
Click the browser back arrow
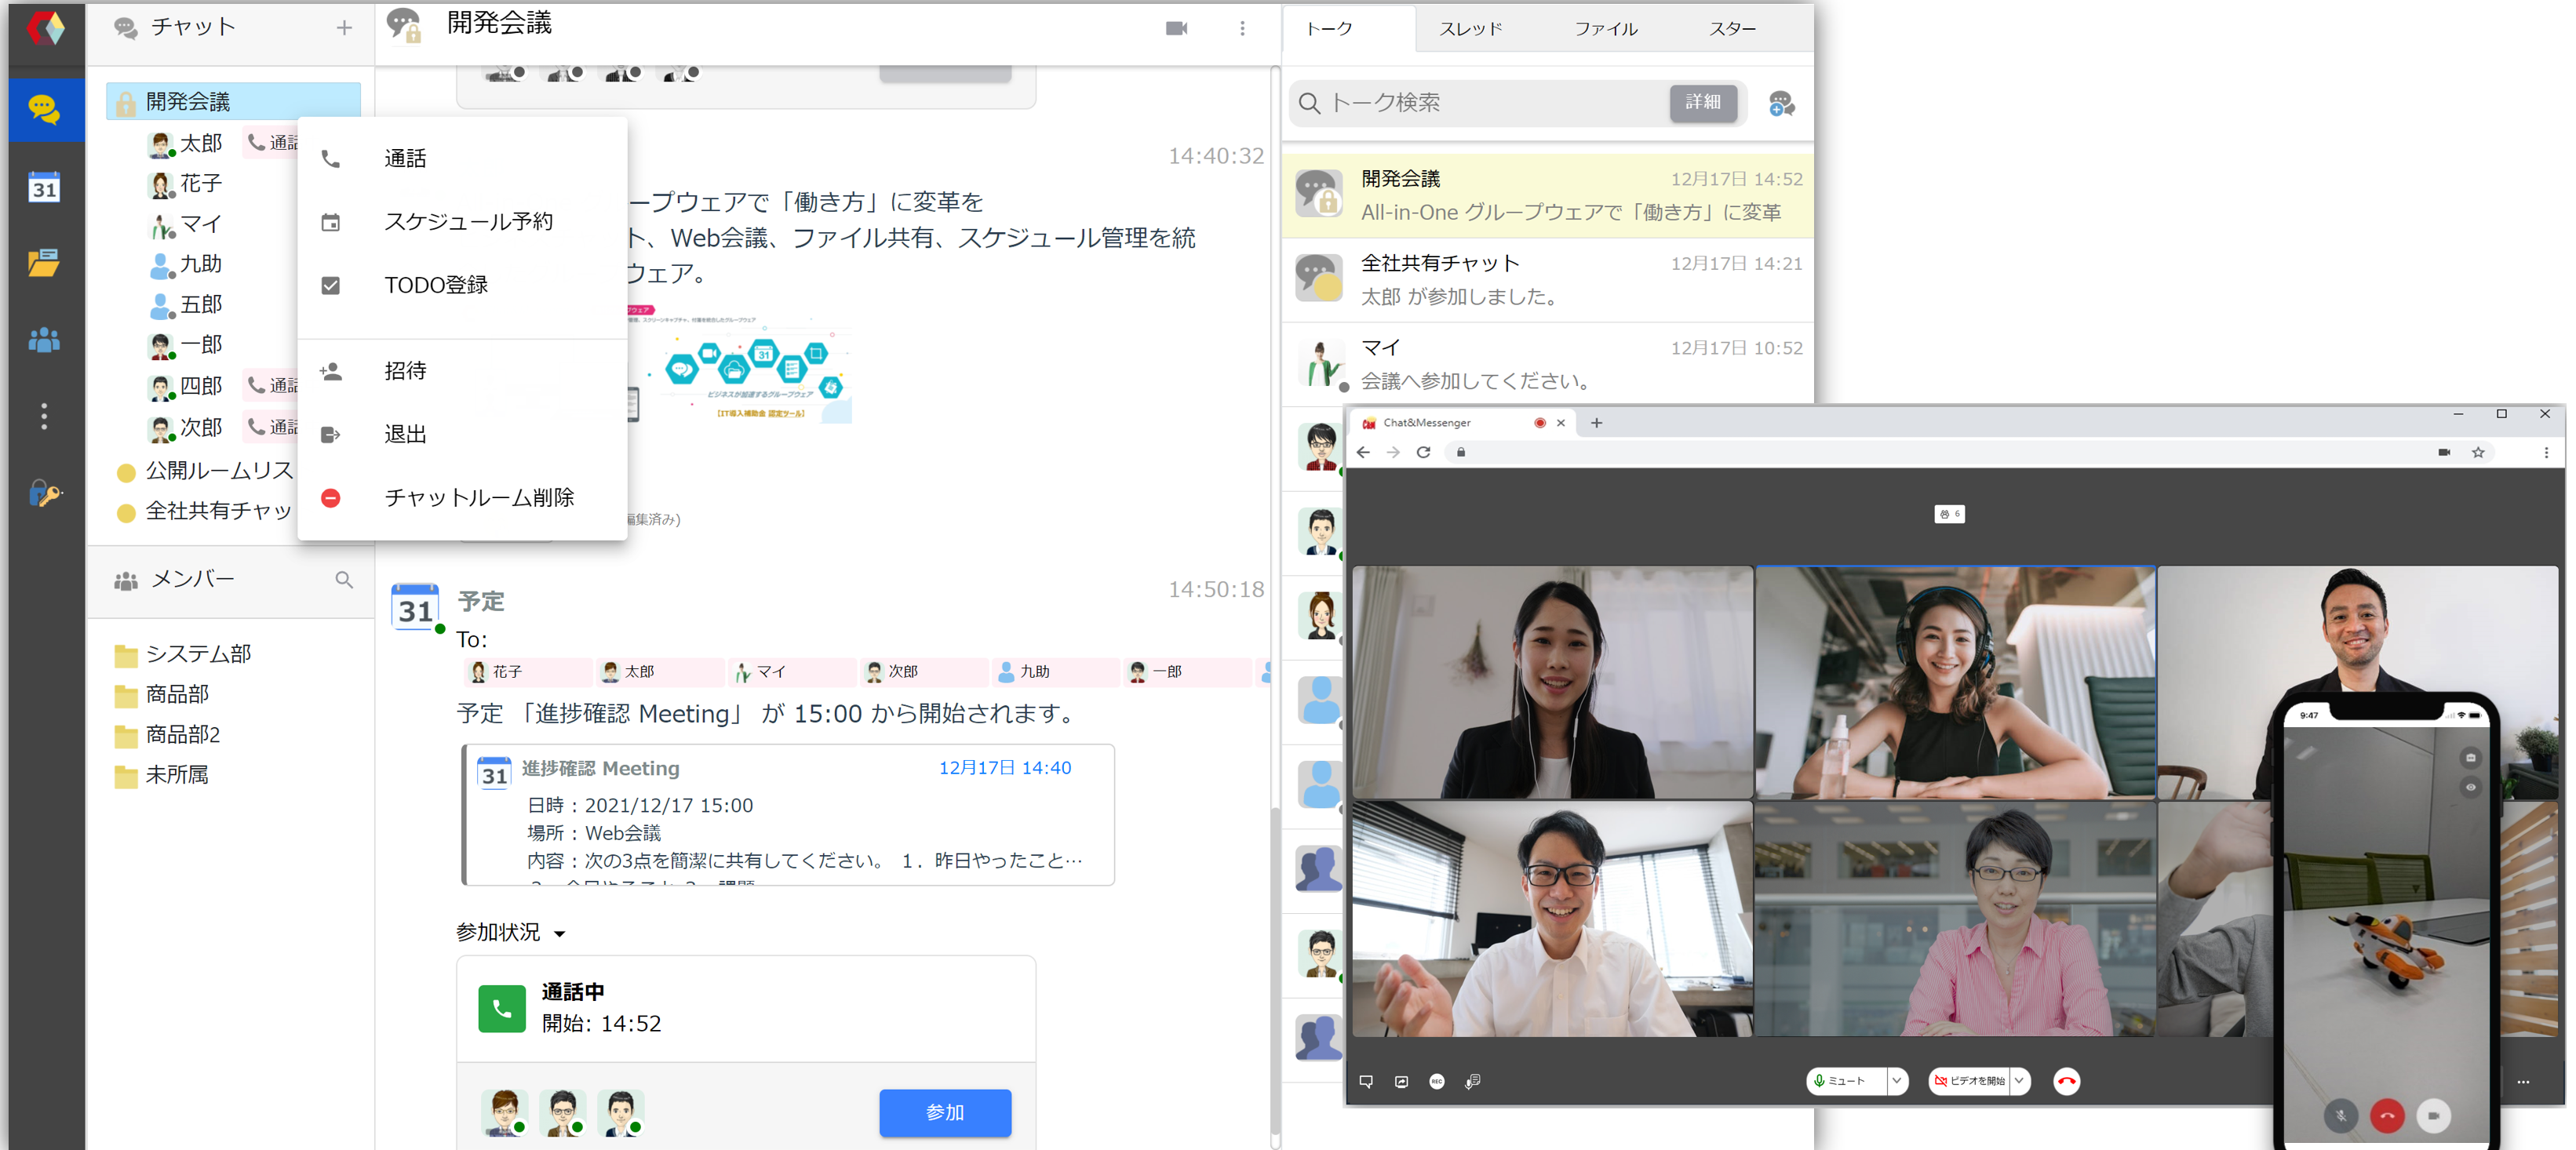pos(1363,452)
